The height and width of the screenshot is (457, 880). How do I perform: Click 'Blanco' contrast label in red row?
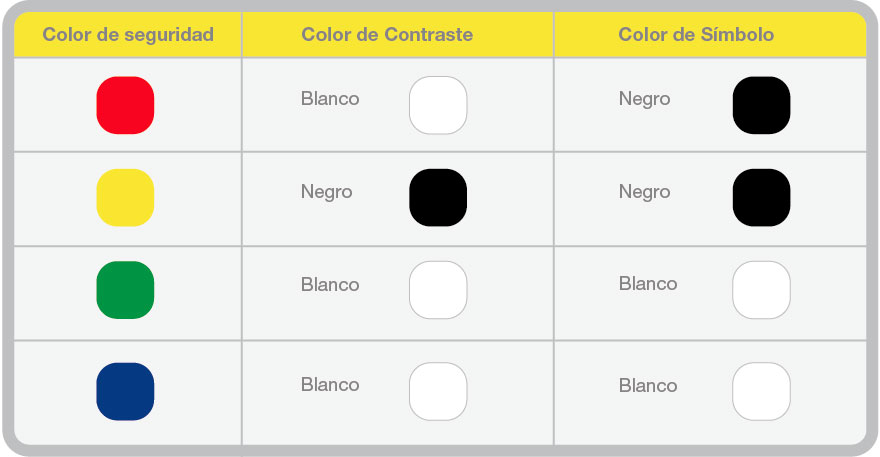(x=330, y=99)
